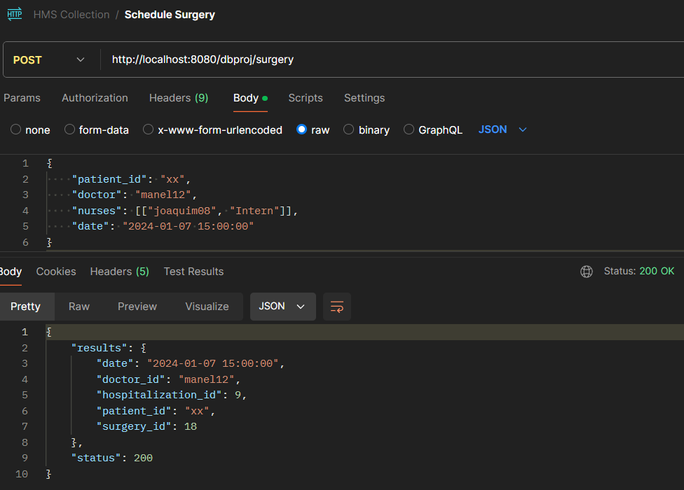This screenshot has width=684, height=490.
Task: Open the request body JSON type dropdown
Action: click(503, 130)
